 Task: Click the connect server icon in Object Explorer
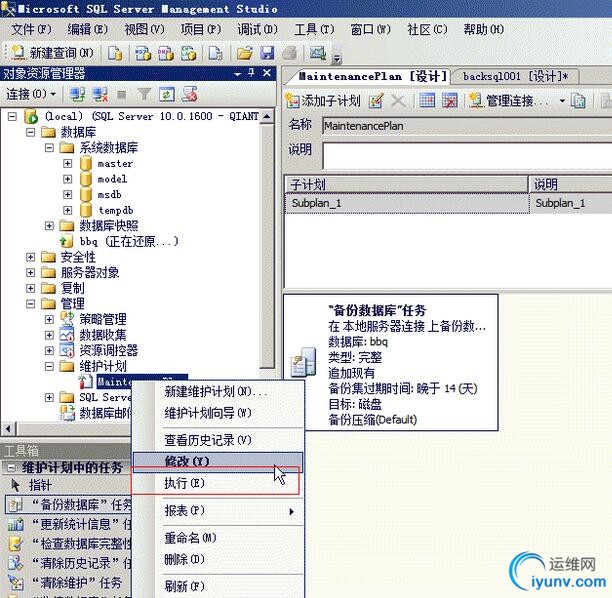[77, 94]
